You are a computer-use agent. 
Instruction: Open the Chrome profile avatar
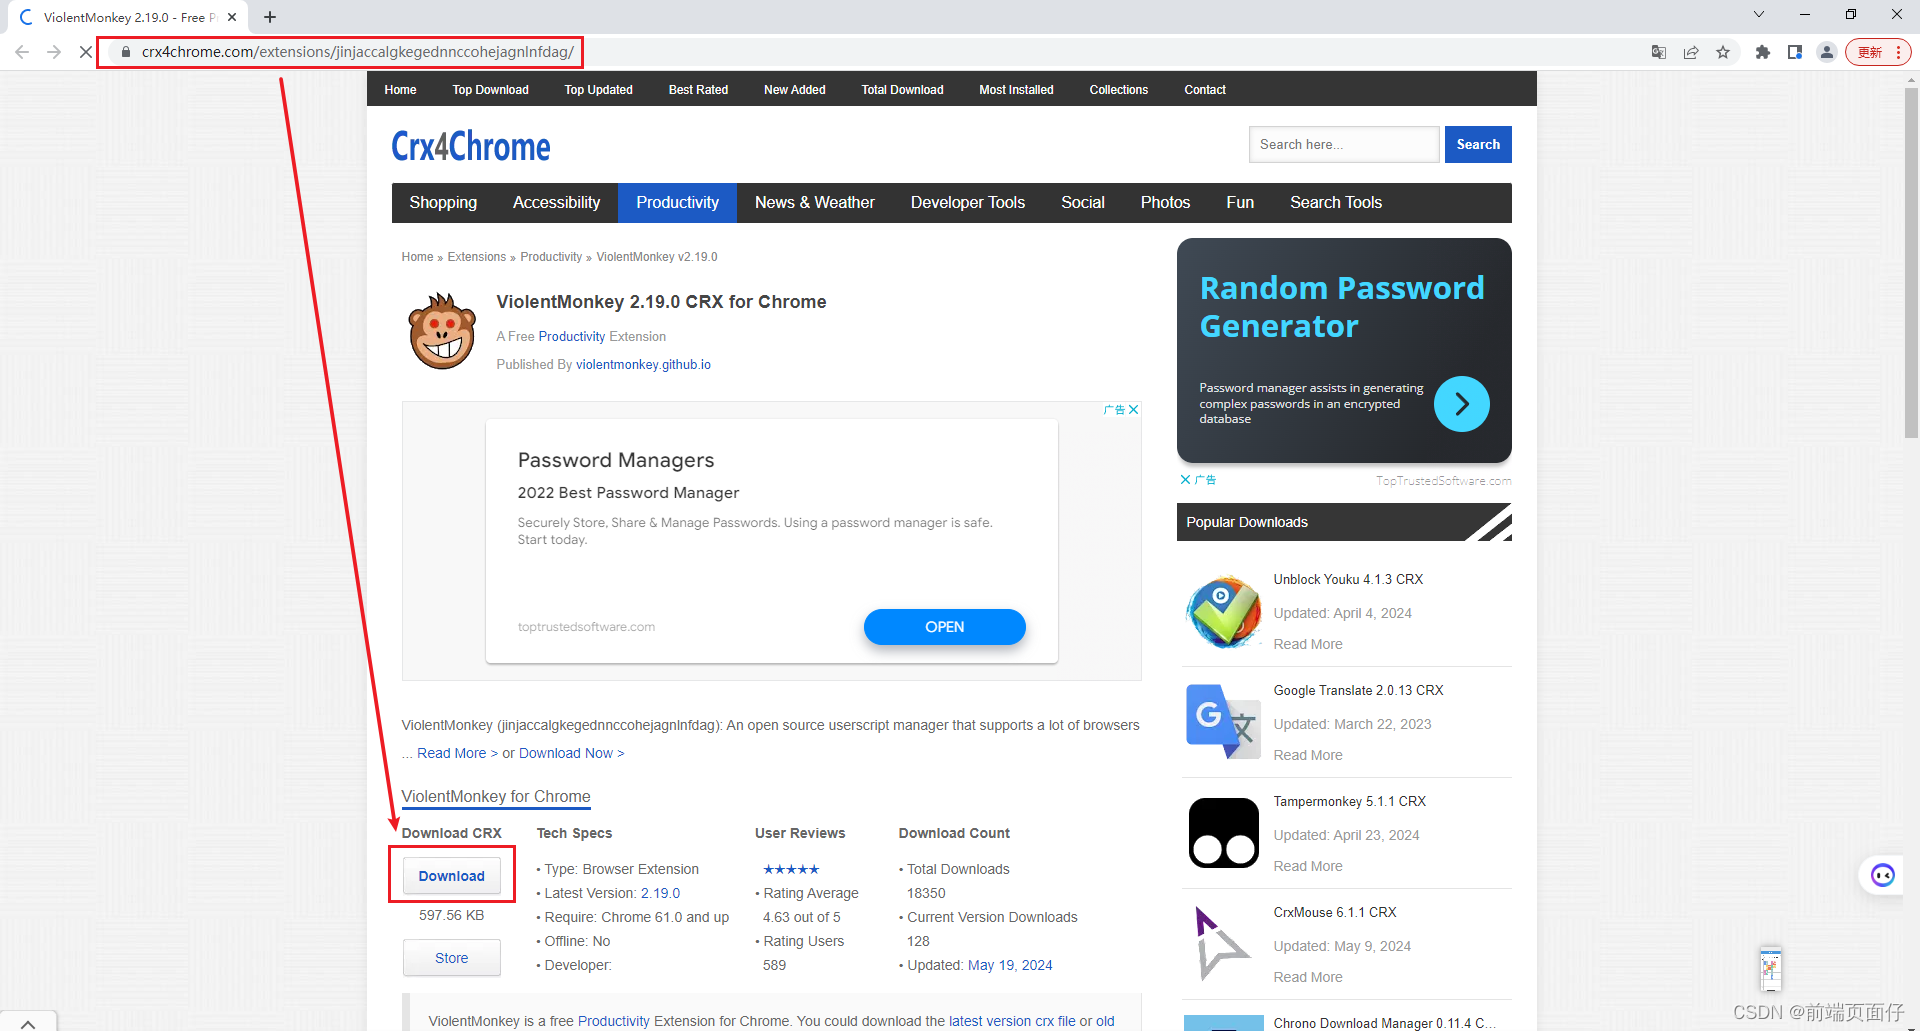tap(1827, 52)
